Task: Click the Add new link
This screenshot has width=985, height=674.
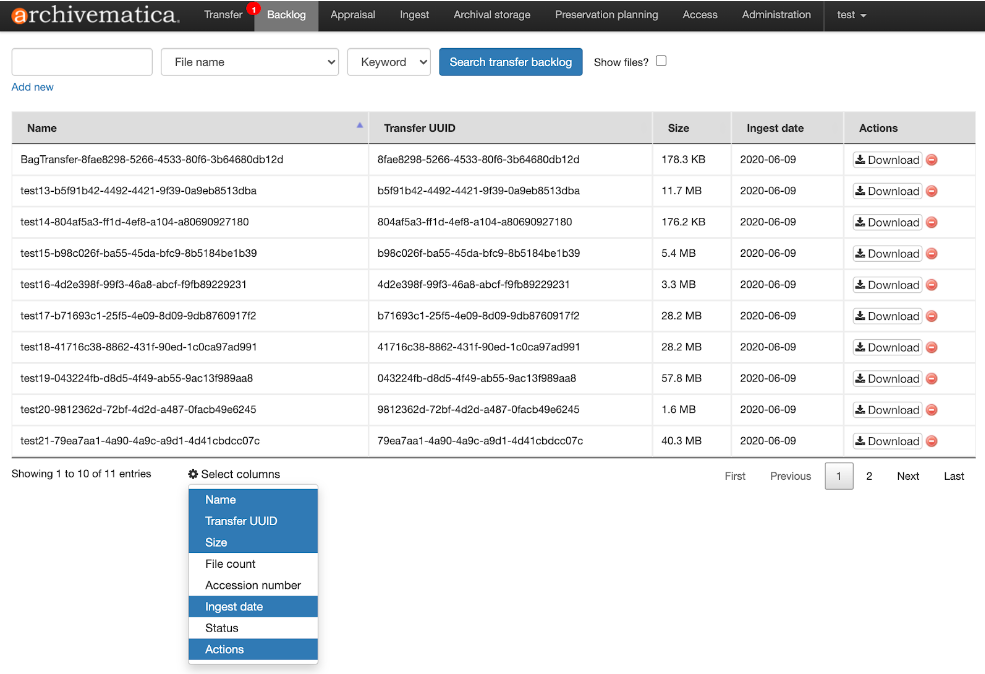Action: pos(31,87)
